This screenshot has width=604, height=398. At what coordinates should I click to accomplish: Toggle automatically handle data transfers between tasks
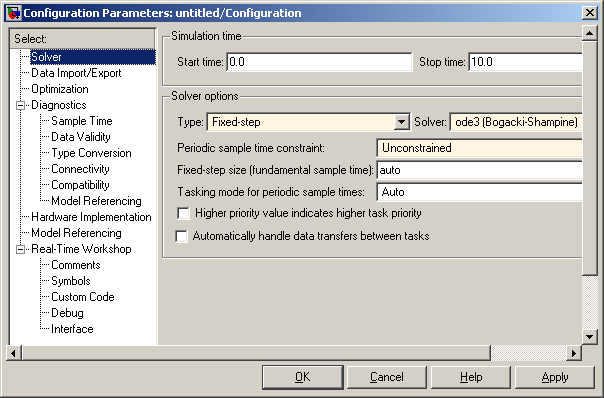(x=181, y=236)
